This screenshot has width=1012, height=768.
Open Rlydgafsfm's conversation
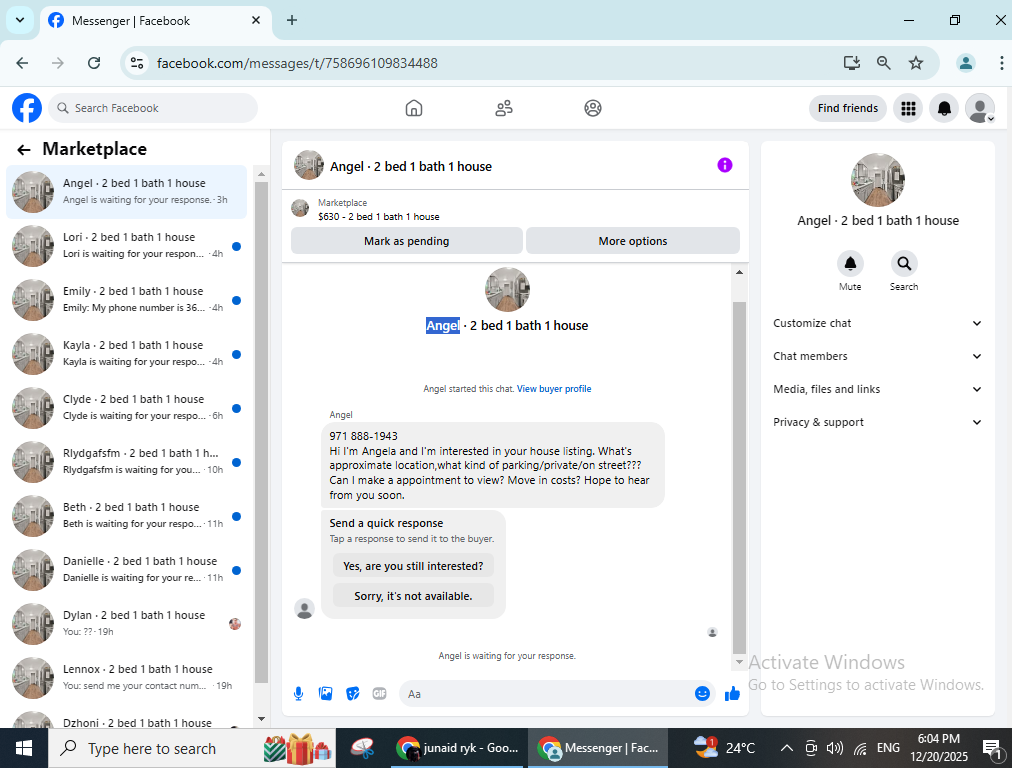(x=126, y=462)
